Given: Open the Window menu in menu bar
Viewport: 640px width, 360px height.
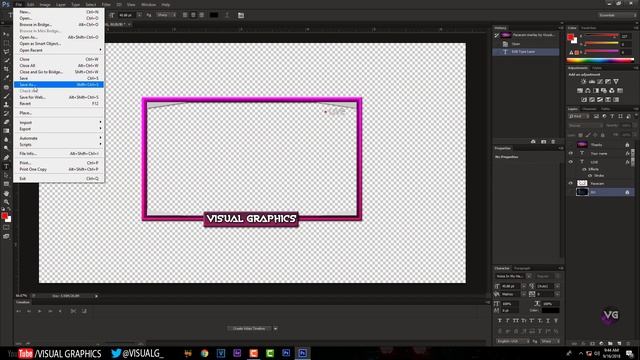Looking at the screenshot, I should pos(148,4).
